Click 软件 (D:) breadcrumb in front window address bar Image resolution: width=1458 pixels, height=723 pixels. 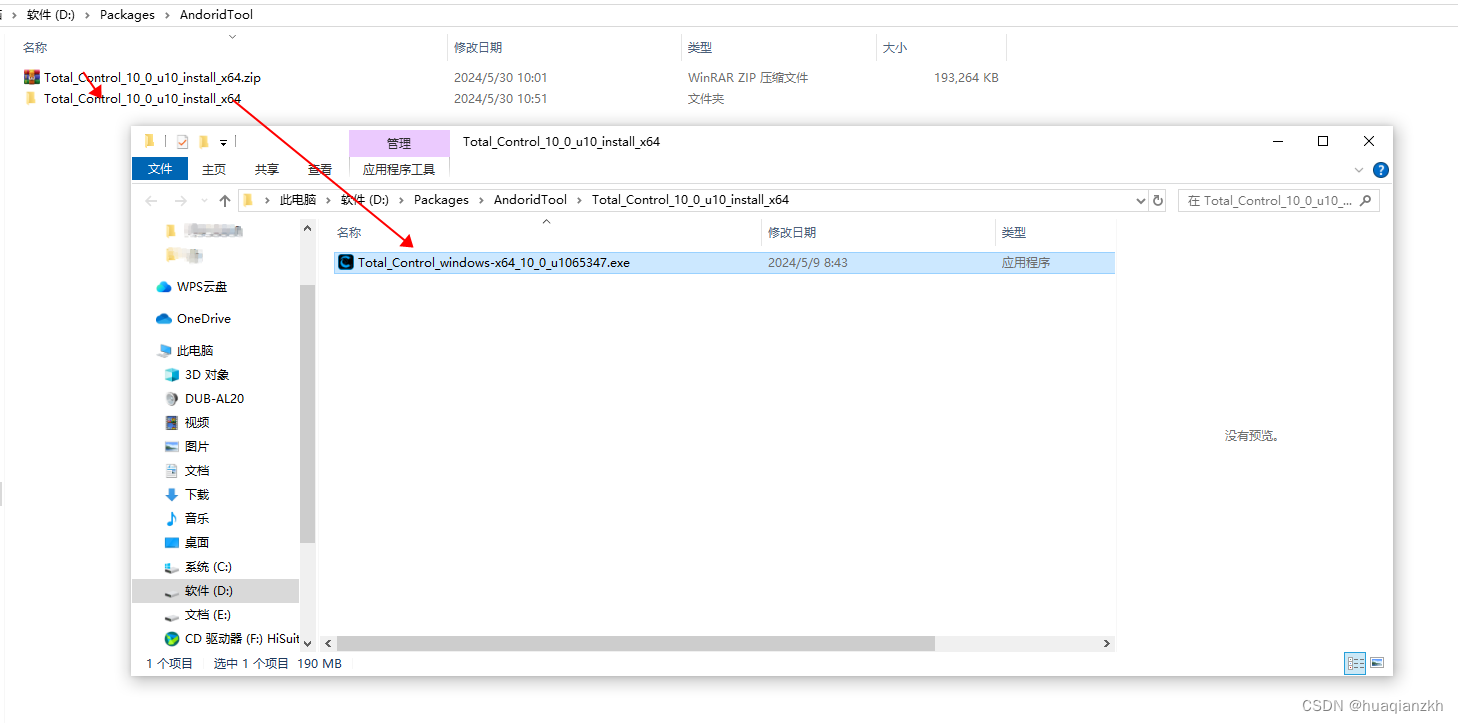pos(365,200)
